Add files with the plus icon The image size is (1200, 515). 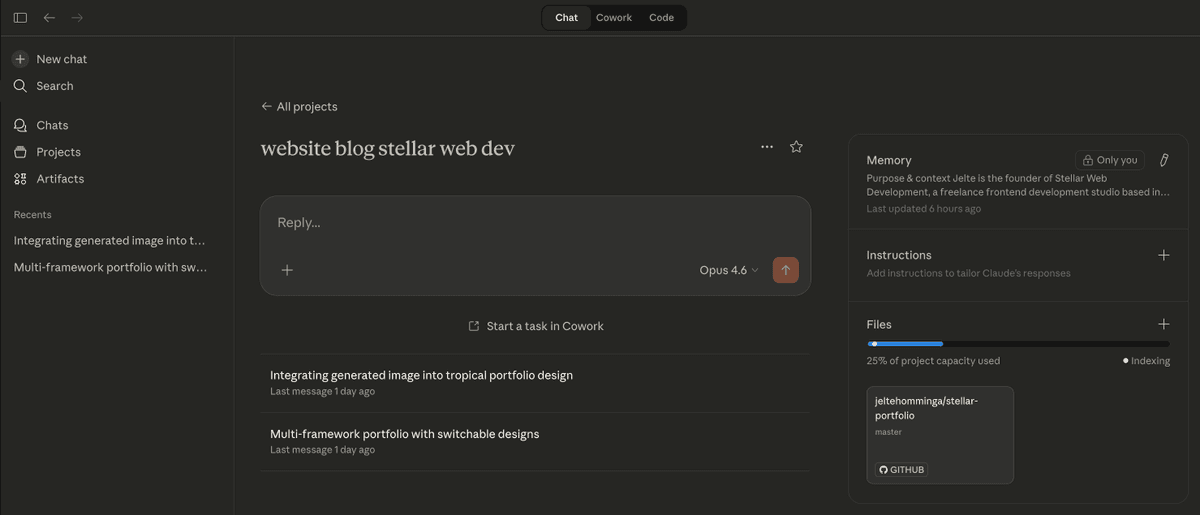click(x=1163, y=324)
